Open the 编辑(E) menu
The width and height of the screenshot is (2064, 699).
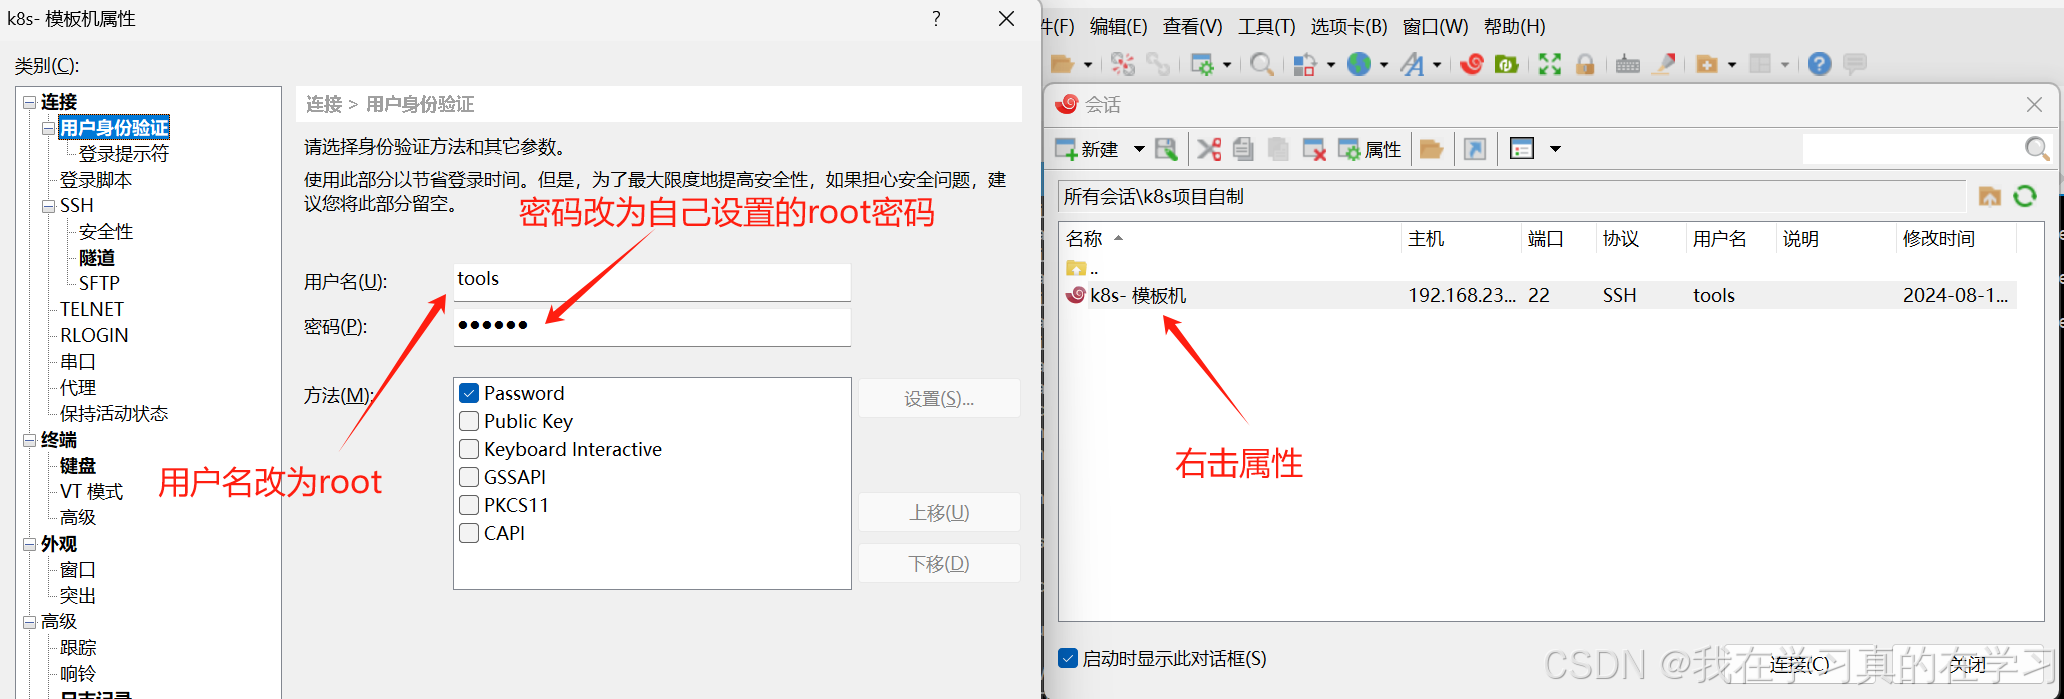click(1118, 26)
